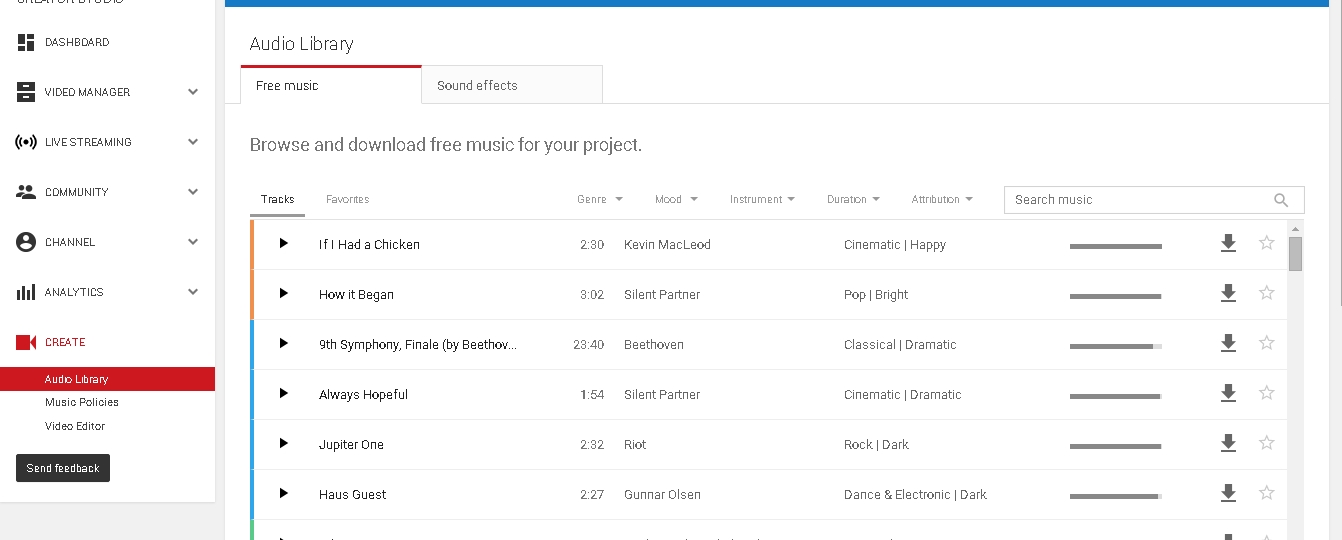Click the track list scrollbar thumb
This screenshot has height=540, width=1342.
(x=1295, y=254)
